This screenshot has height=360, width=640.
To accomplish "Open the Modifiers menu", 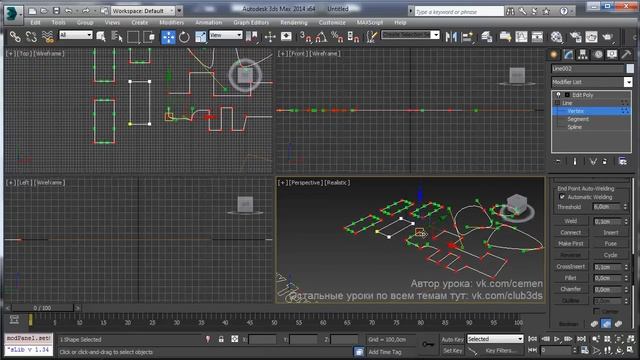I will pos(171,22).
